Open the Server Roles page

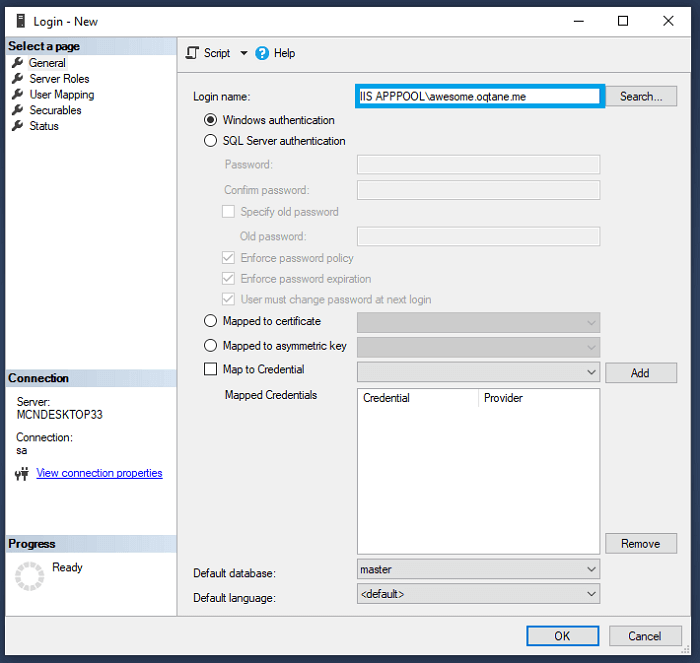59,79
